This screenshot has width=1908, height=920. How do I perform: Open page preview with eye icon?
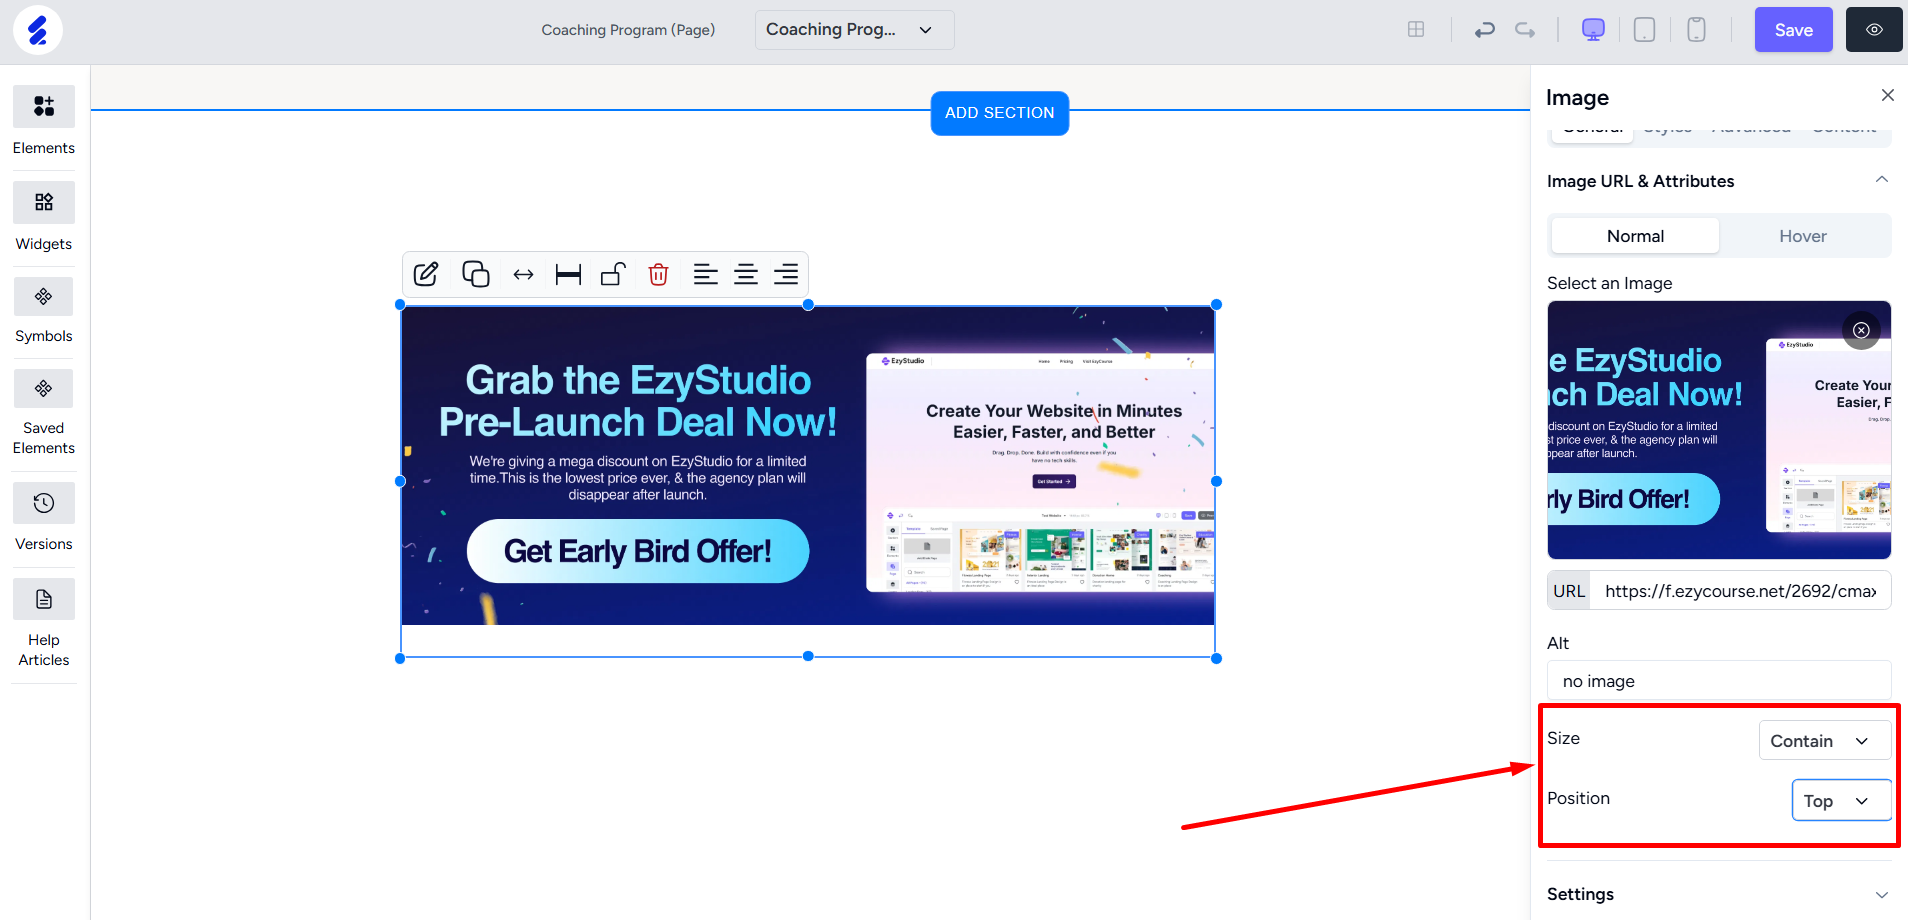point(1874,30)
